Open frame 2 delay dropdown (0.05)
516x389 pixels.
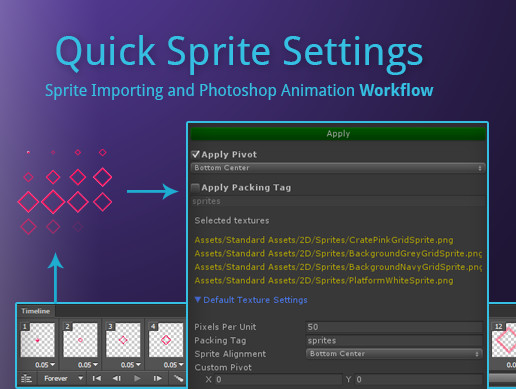tap(88, 365)
